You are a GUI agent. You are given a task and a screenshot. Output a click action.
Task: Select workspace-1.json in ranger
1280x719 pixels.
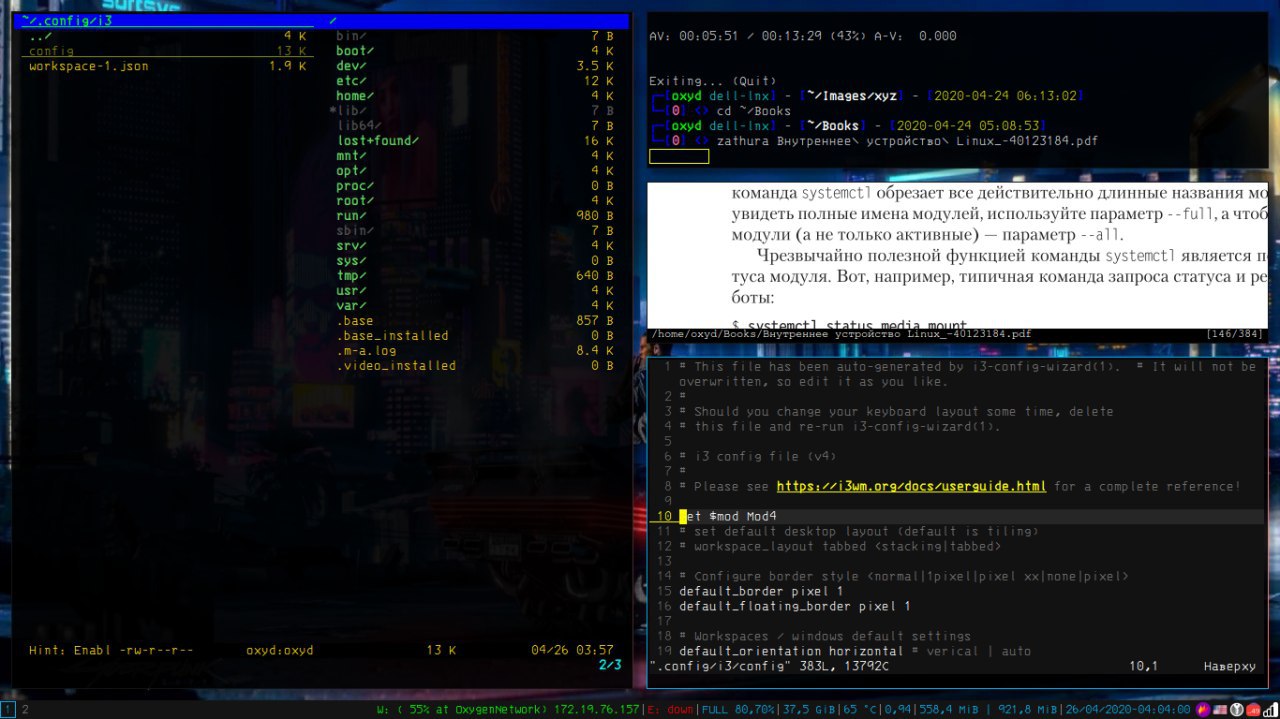click(166, 66)
